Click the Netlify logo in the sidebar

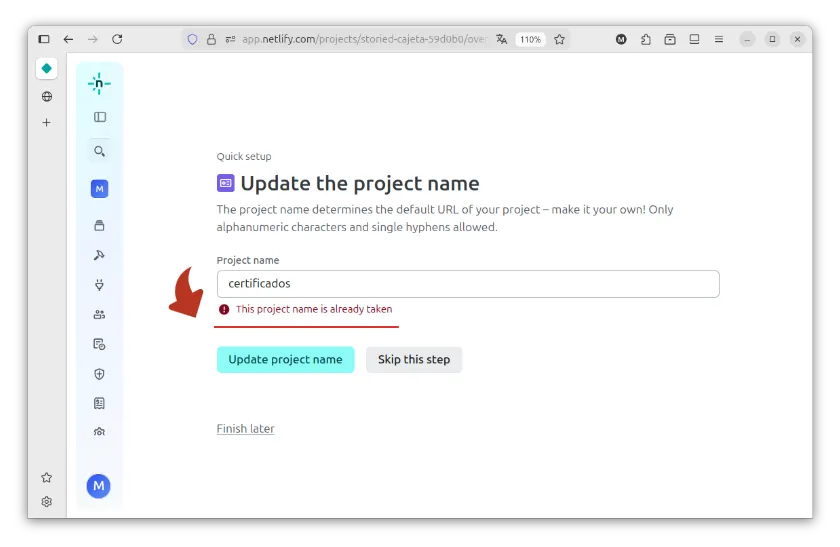[x=99, y=84]
